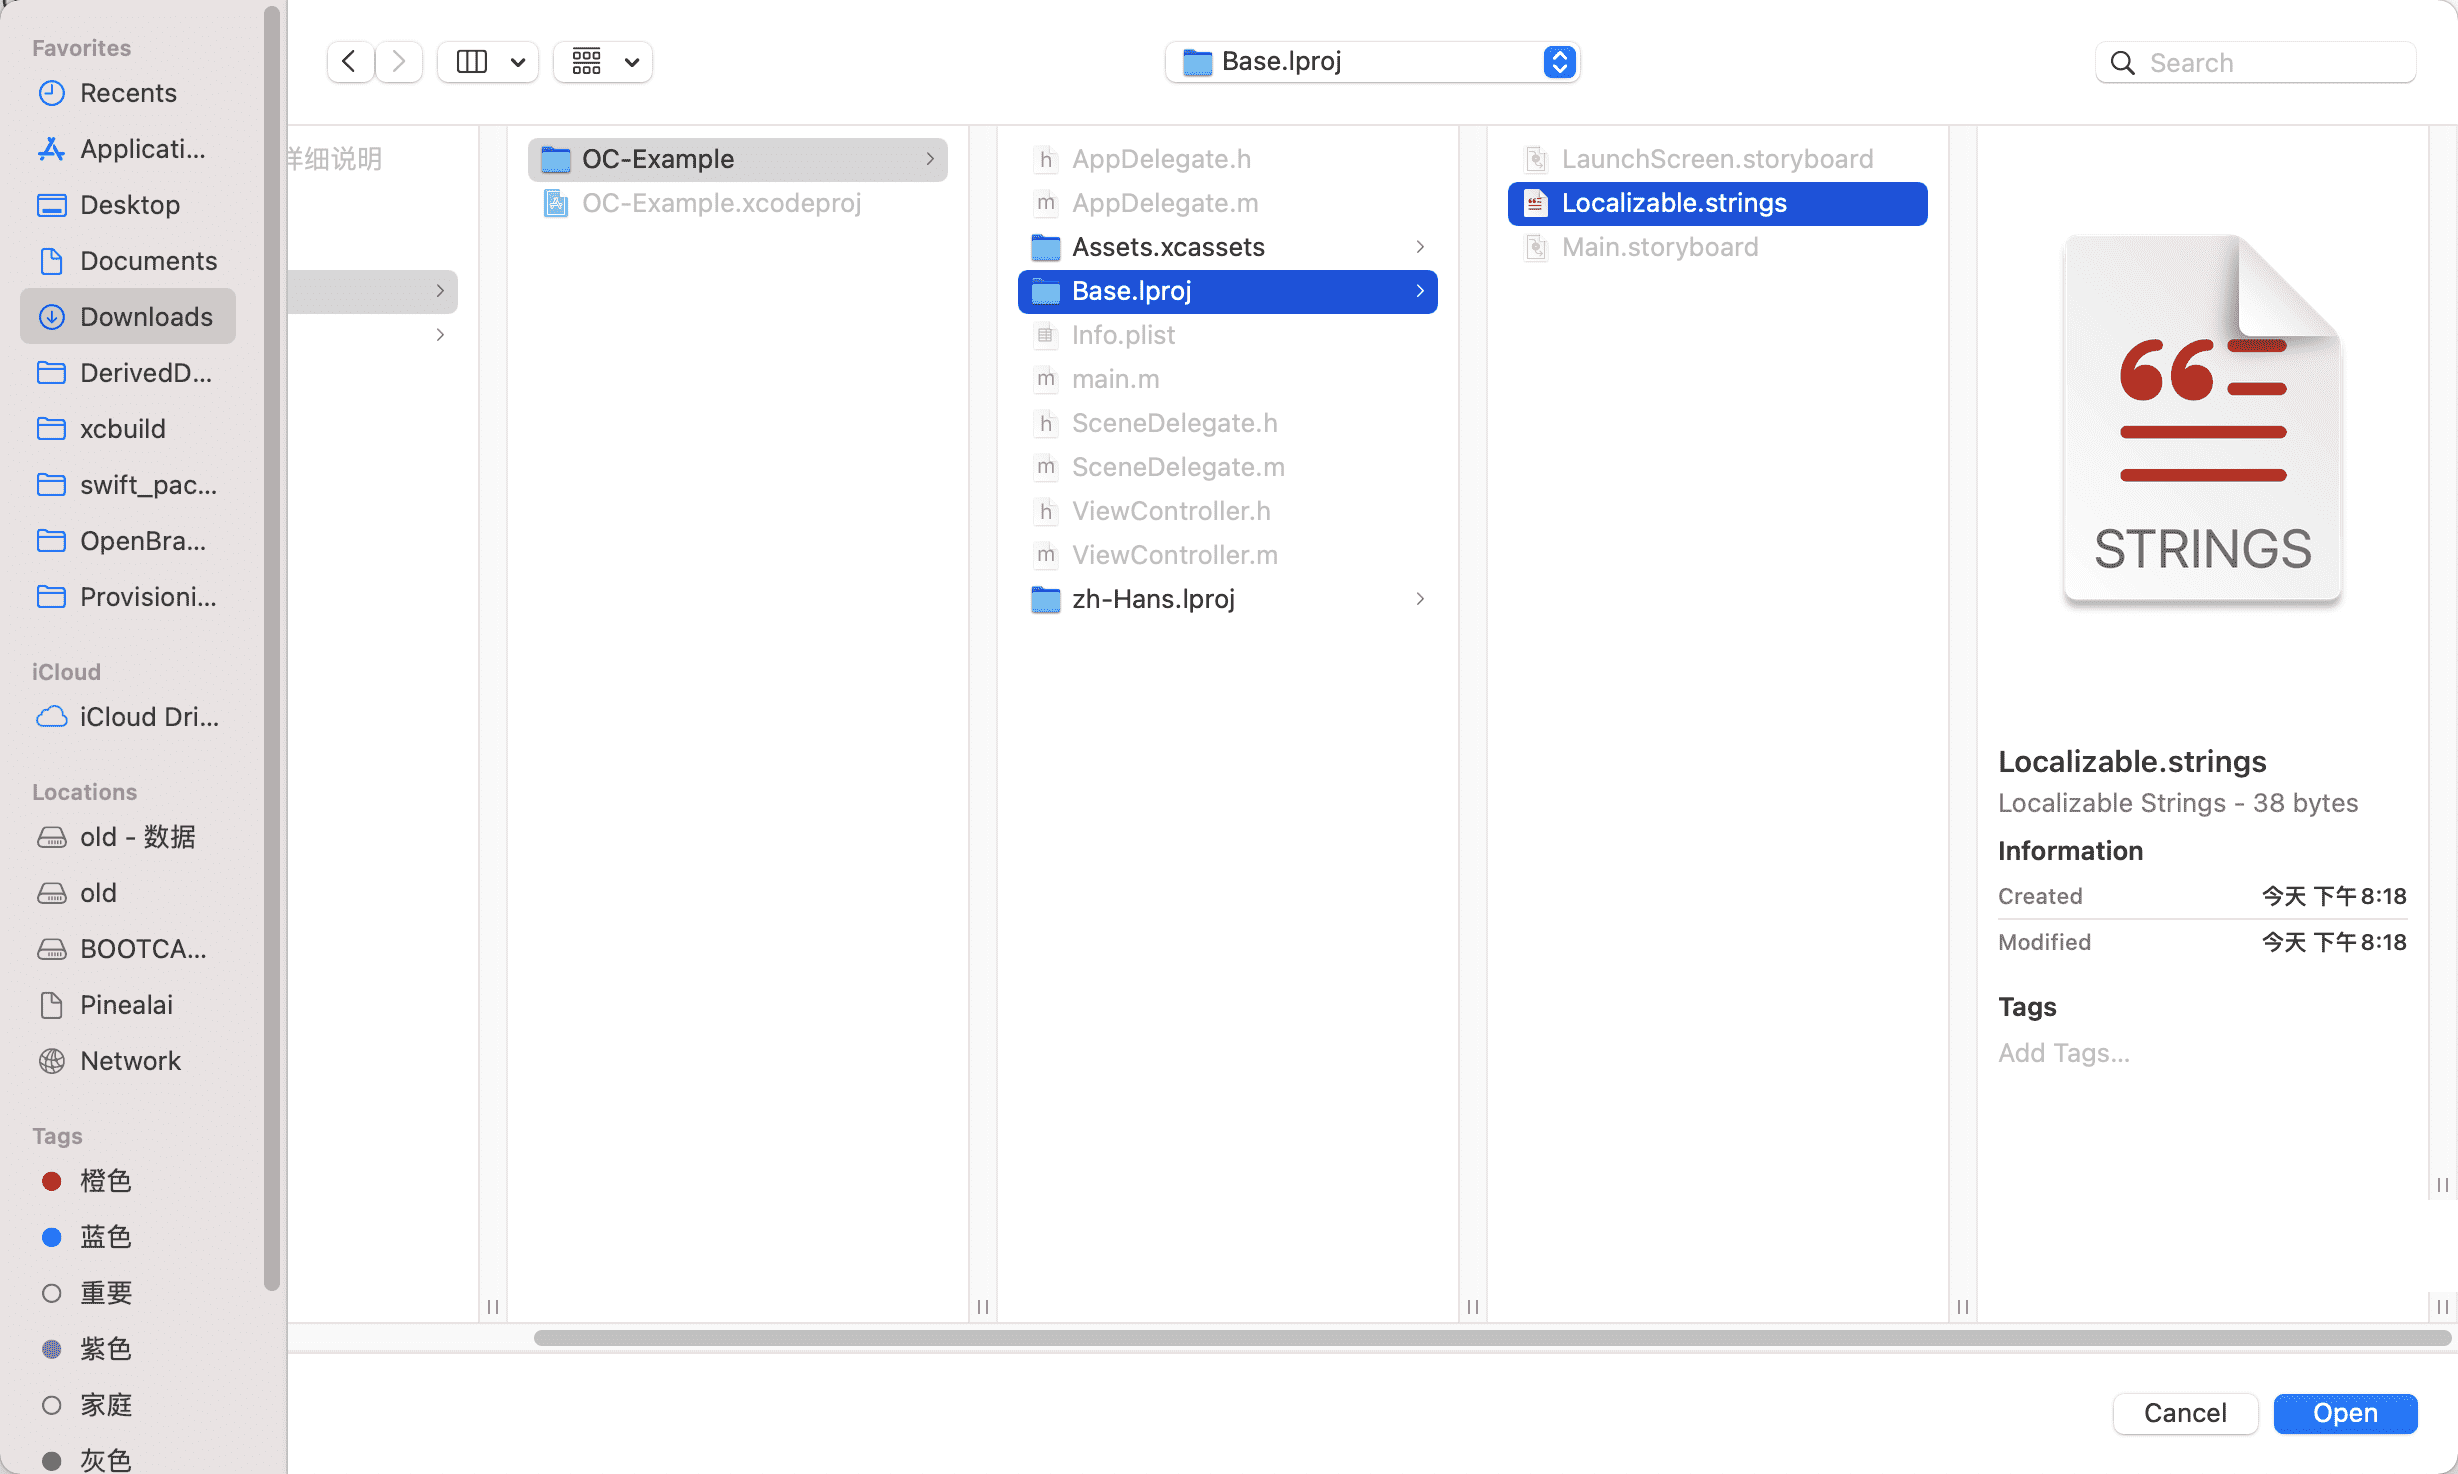This screenshot has height=1474, width=2458.
Task: Expand the Assets.xcassets folder arrow
Action: (1421, 246)
